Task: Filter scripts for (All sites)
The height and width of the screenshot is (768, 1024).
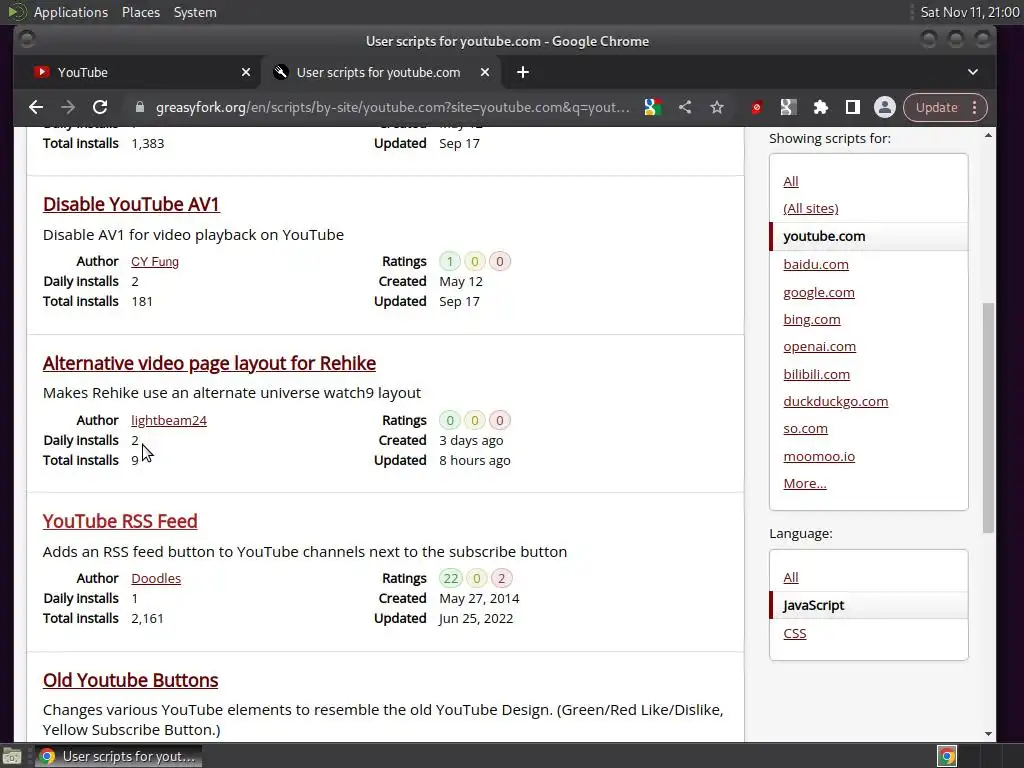Action: click(810, 208)
